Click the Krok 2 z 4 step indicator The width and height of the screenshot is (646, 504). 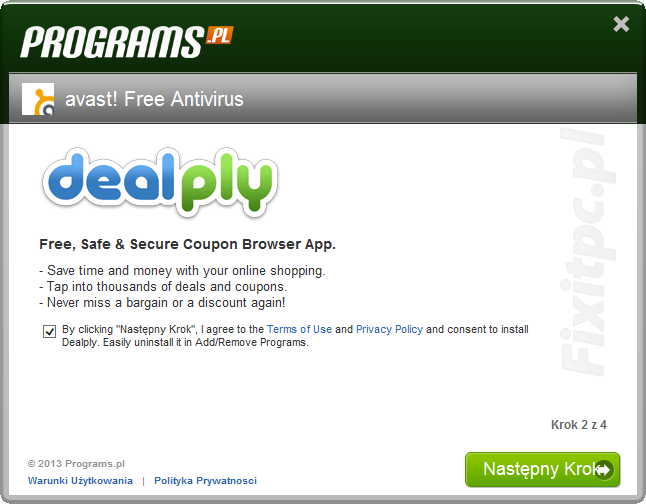[579, 424]
